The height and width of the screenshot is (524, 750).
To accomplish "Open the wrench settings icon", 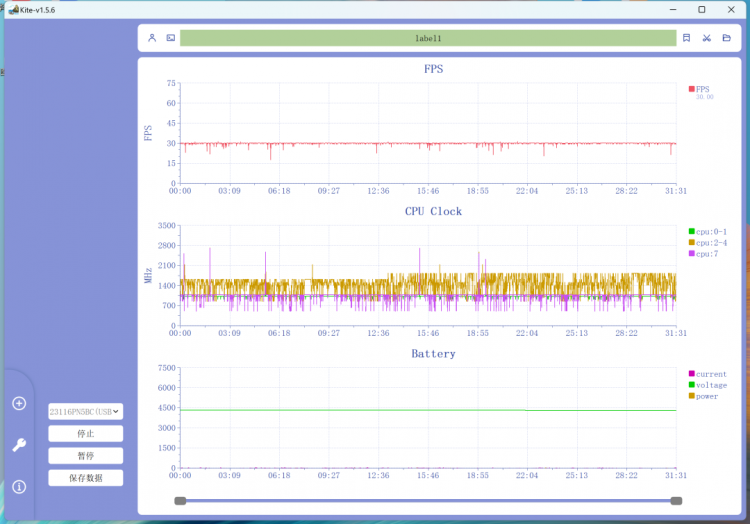I will pyautogui.click(x=19, y=445).
